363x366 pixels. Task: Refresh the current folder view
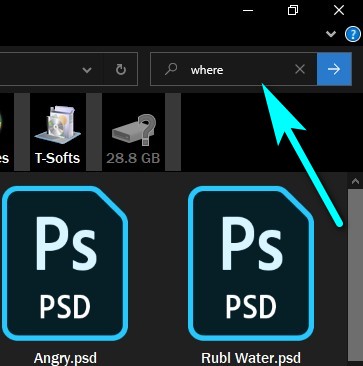coord(120,69)
